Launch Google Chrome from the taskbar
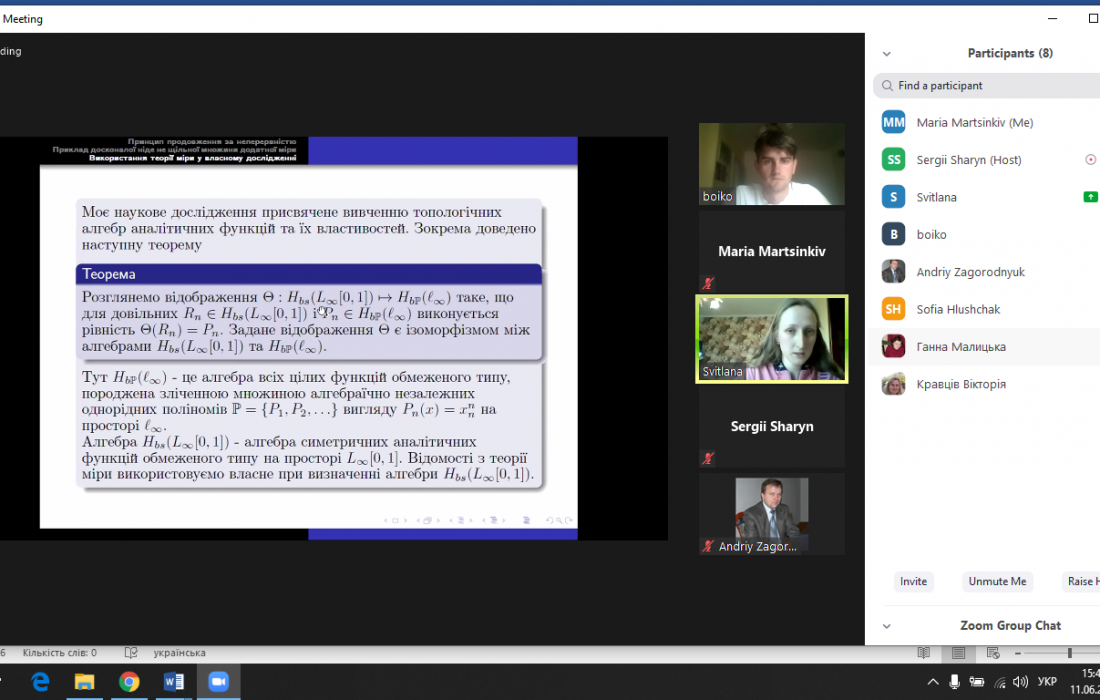The height and width of the screenshot is (700, 1100). tap(129, 681)
